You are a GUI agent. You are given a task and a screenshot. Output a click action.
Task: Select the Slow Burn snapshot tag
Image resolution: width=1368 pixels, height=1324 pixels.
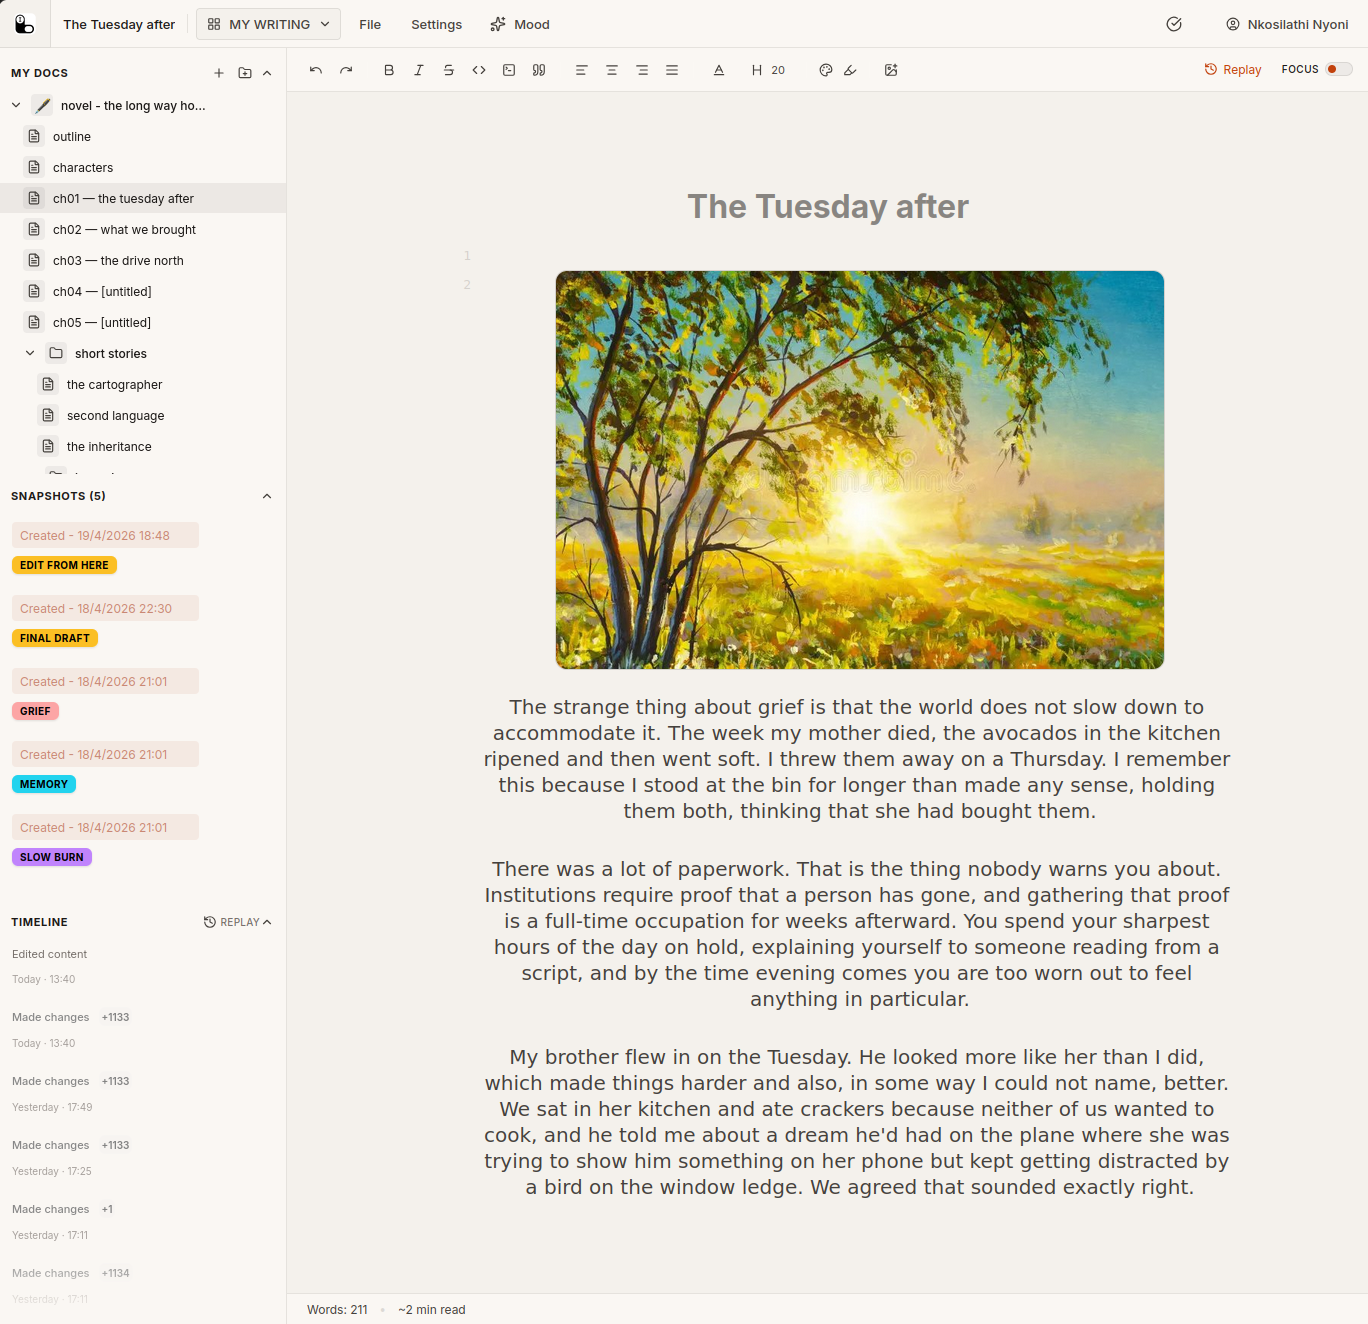52,857
